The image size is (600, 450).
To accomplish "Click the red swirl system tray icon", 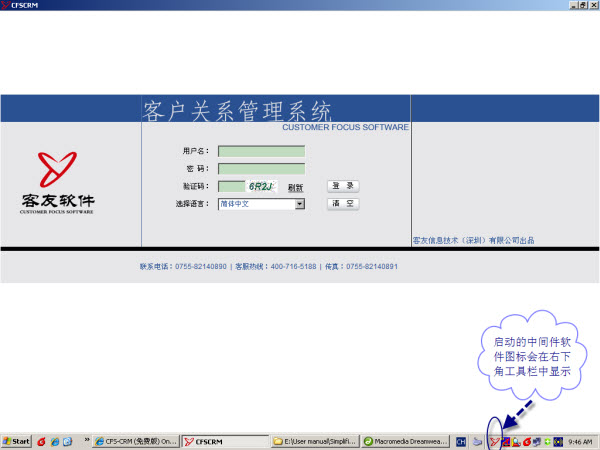I will [527, 442].
